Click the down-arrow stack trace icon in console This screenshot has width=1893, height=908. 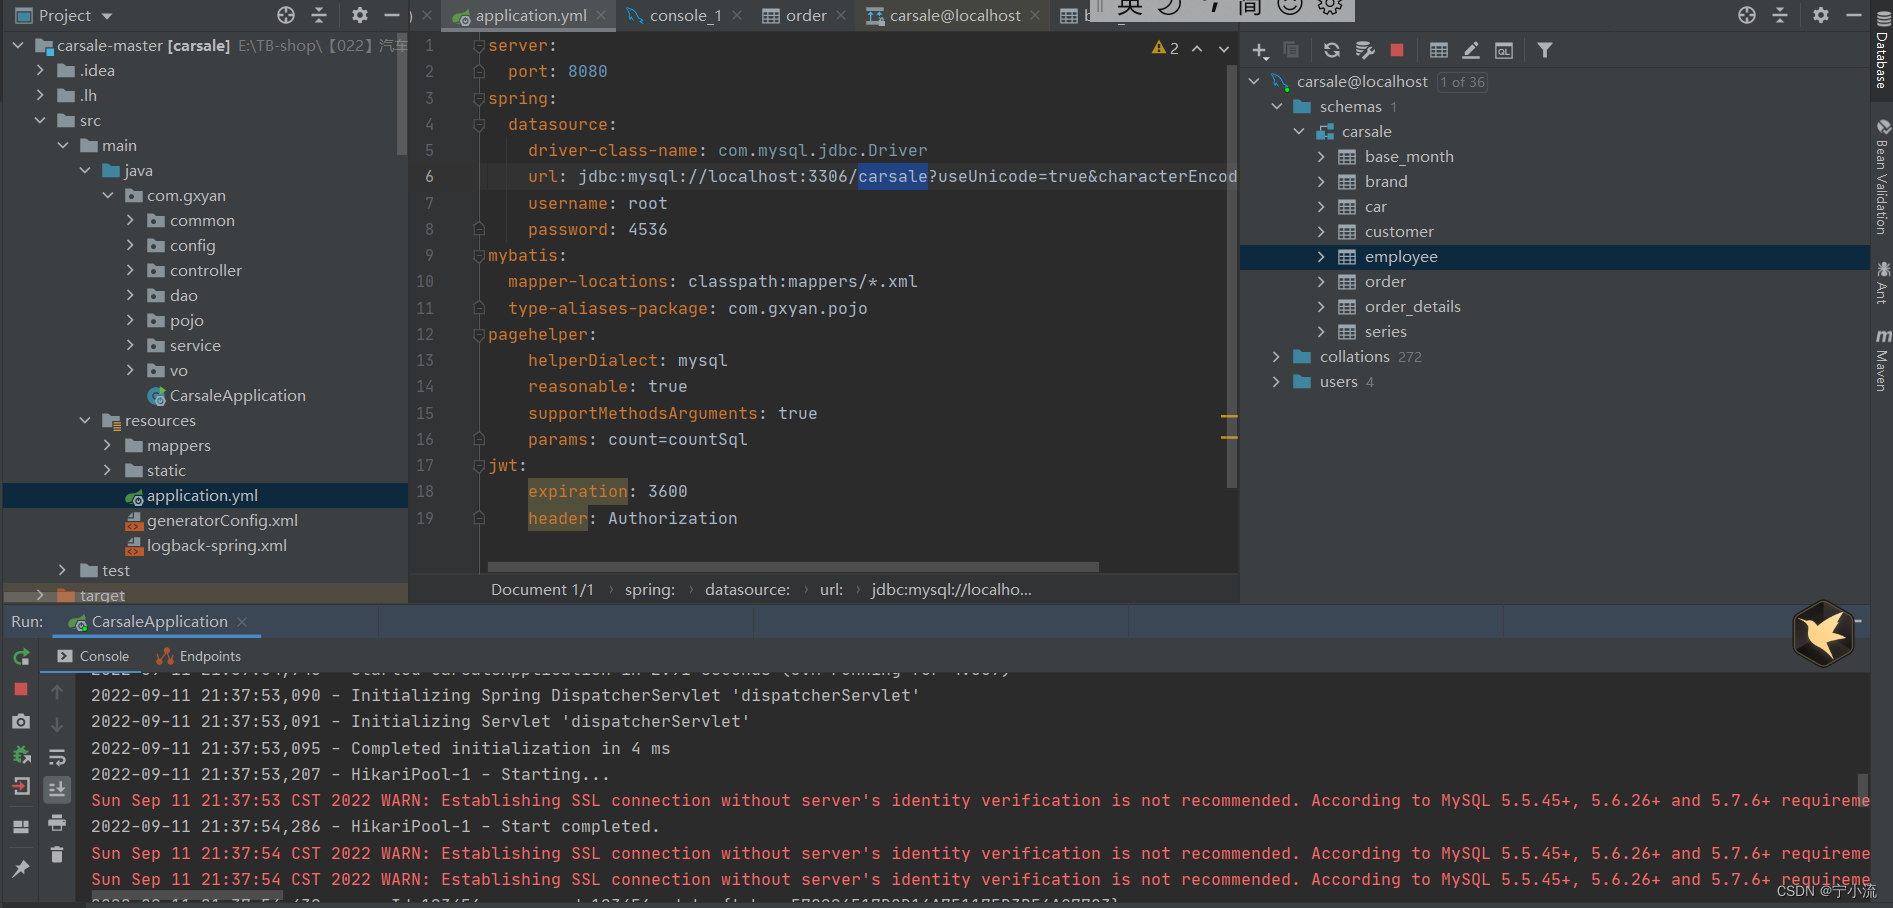click(x=57, y=724)
